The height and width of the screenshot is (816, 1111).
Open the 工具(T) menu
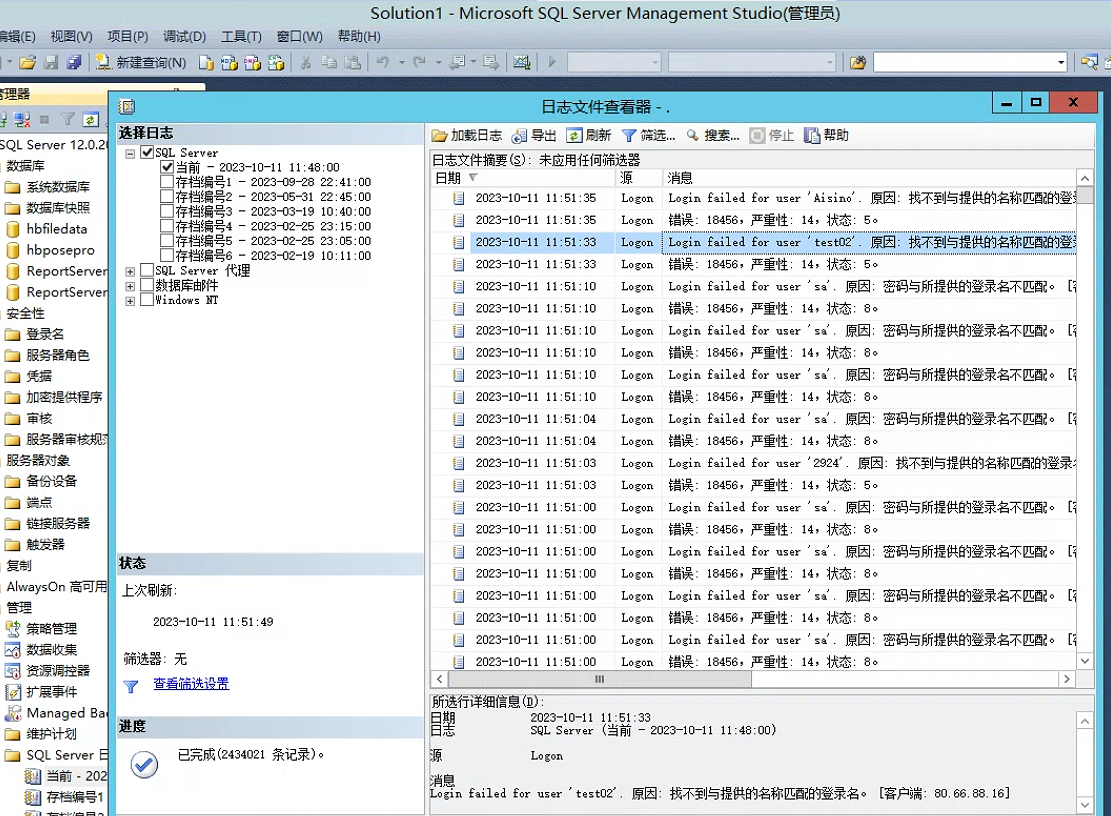coord(241,36)
